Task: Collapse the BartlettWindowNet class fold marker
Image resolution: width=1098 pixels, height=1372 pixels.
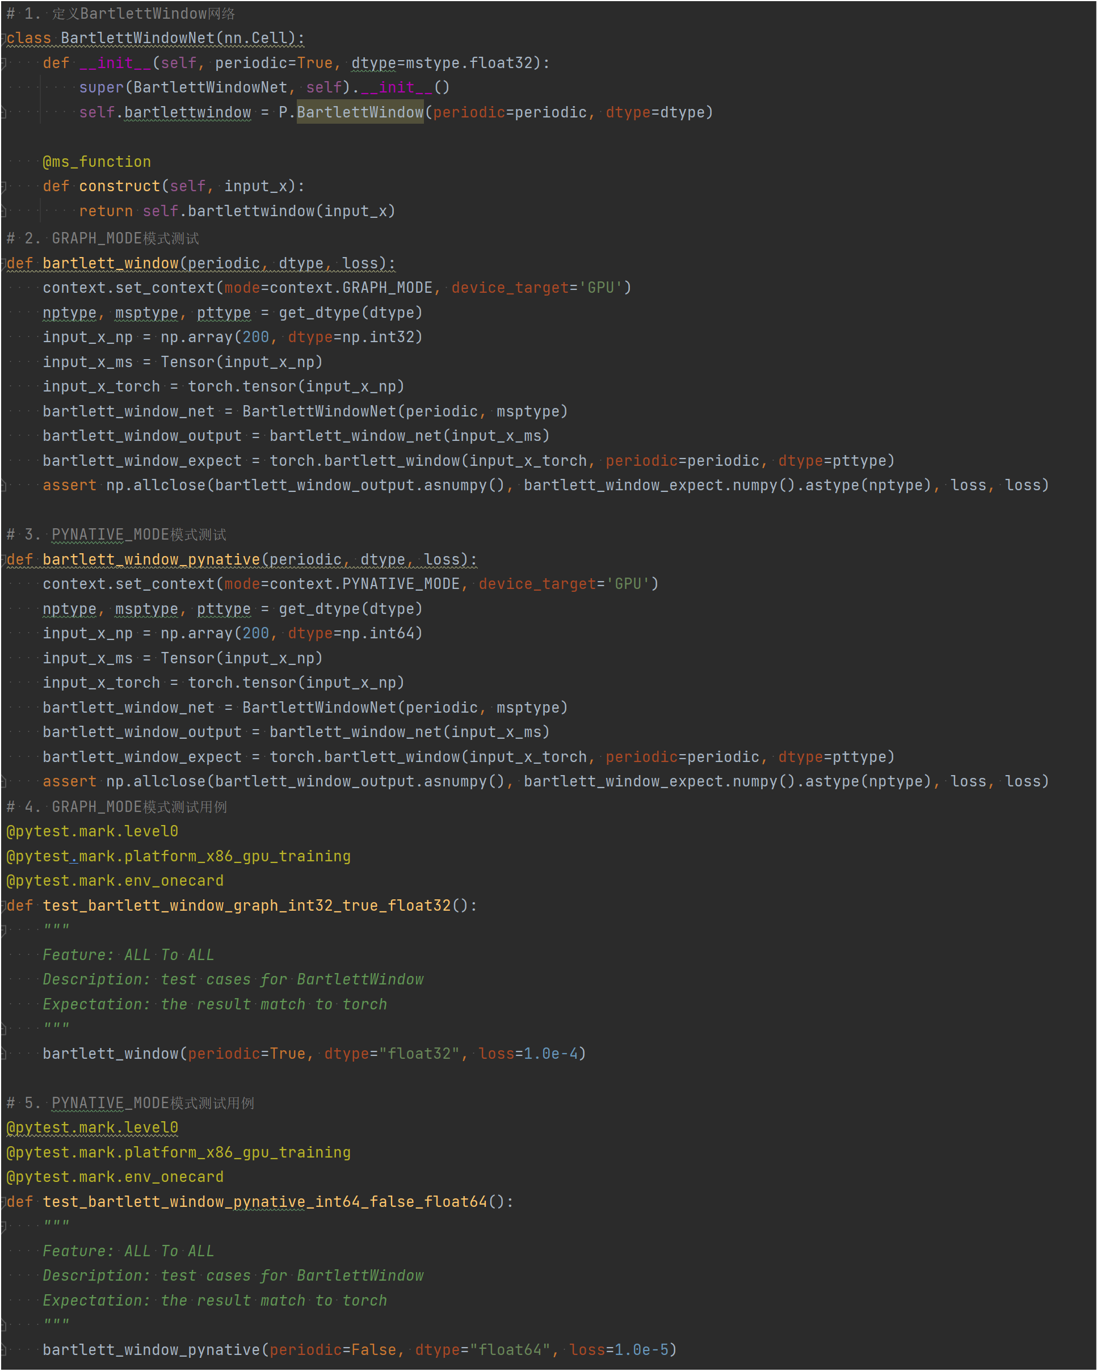Action: [x=4, y=39]
